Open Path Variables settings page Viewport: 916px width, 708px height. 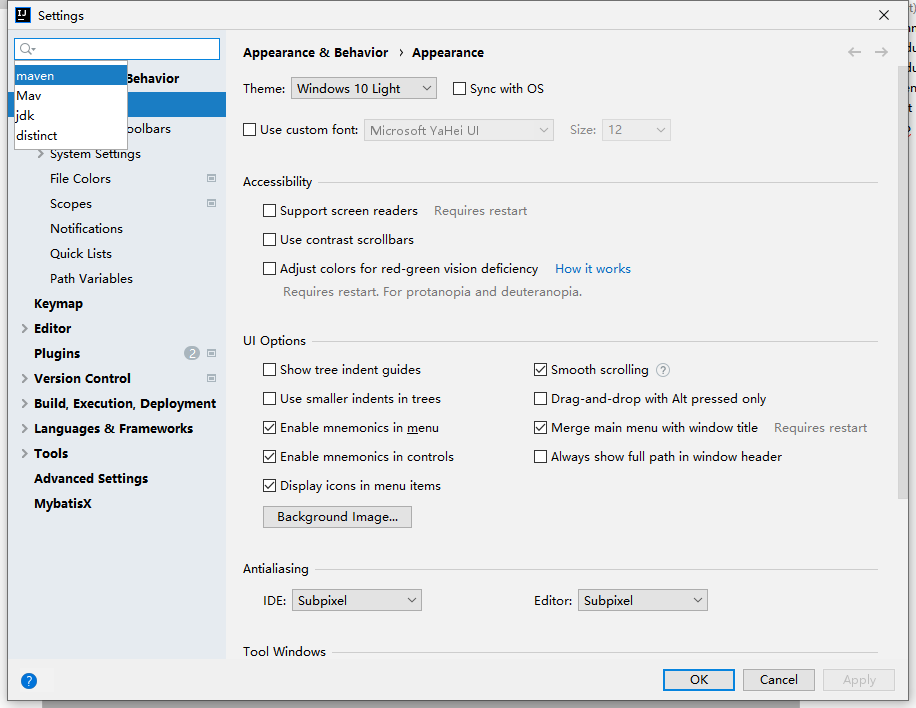(x=91, y=279)
